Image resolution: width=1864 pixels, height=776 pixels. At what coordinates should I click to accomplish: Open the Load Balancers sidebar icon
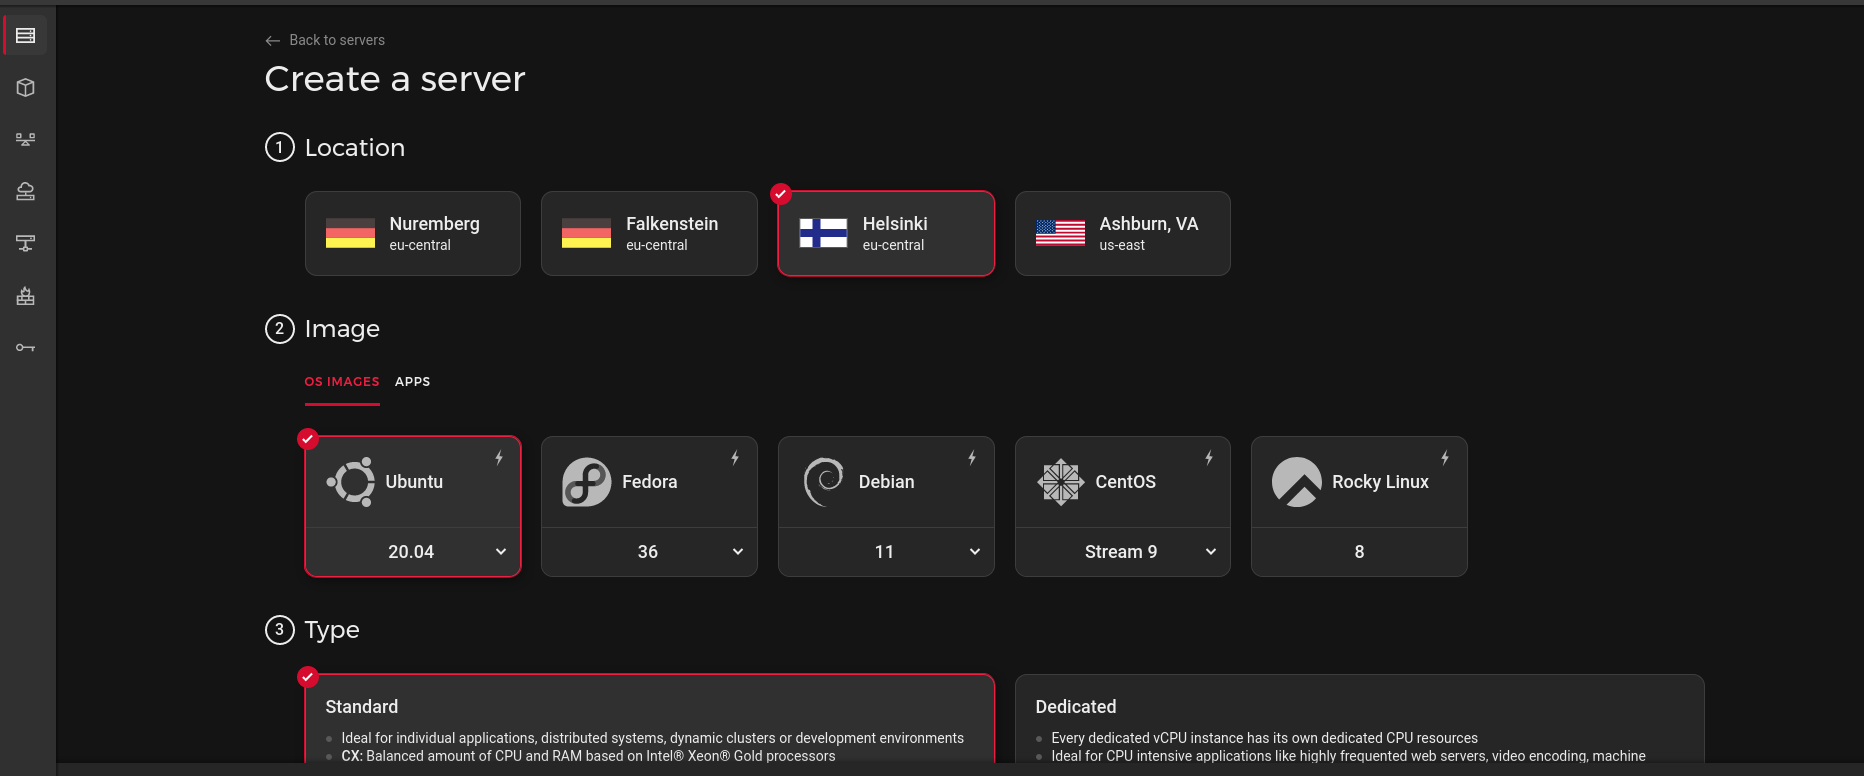click(26, 140)
